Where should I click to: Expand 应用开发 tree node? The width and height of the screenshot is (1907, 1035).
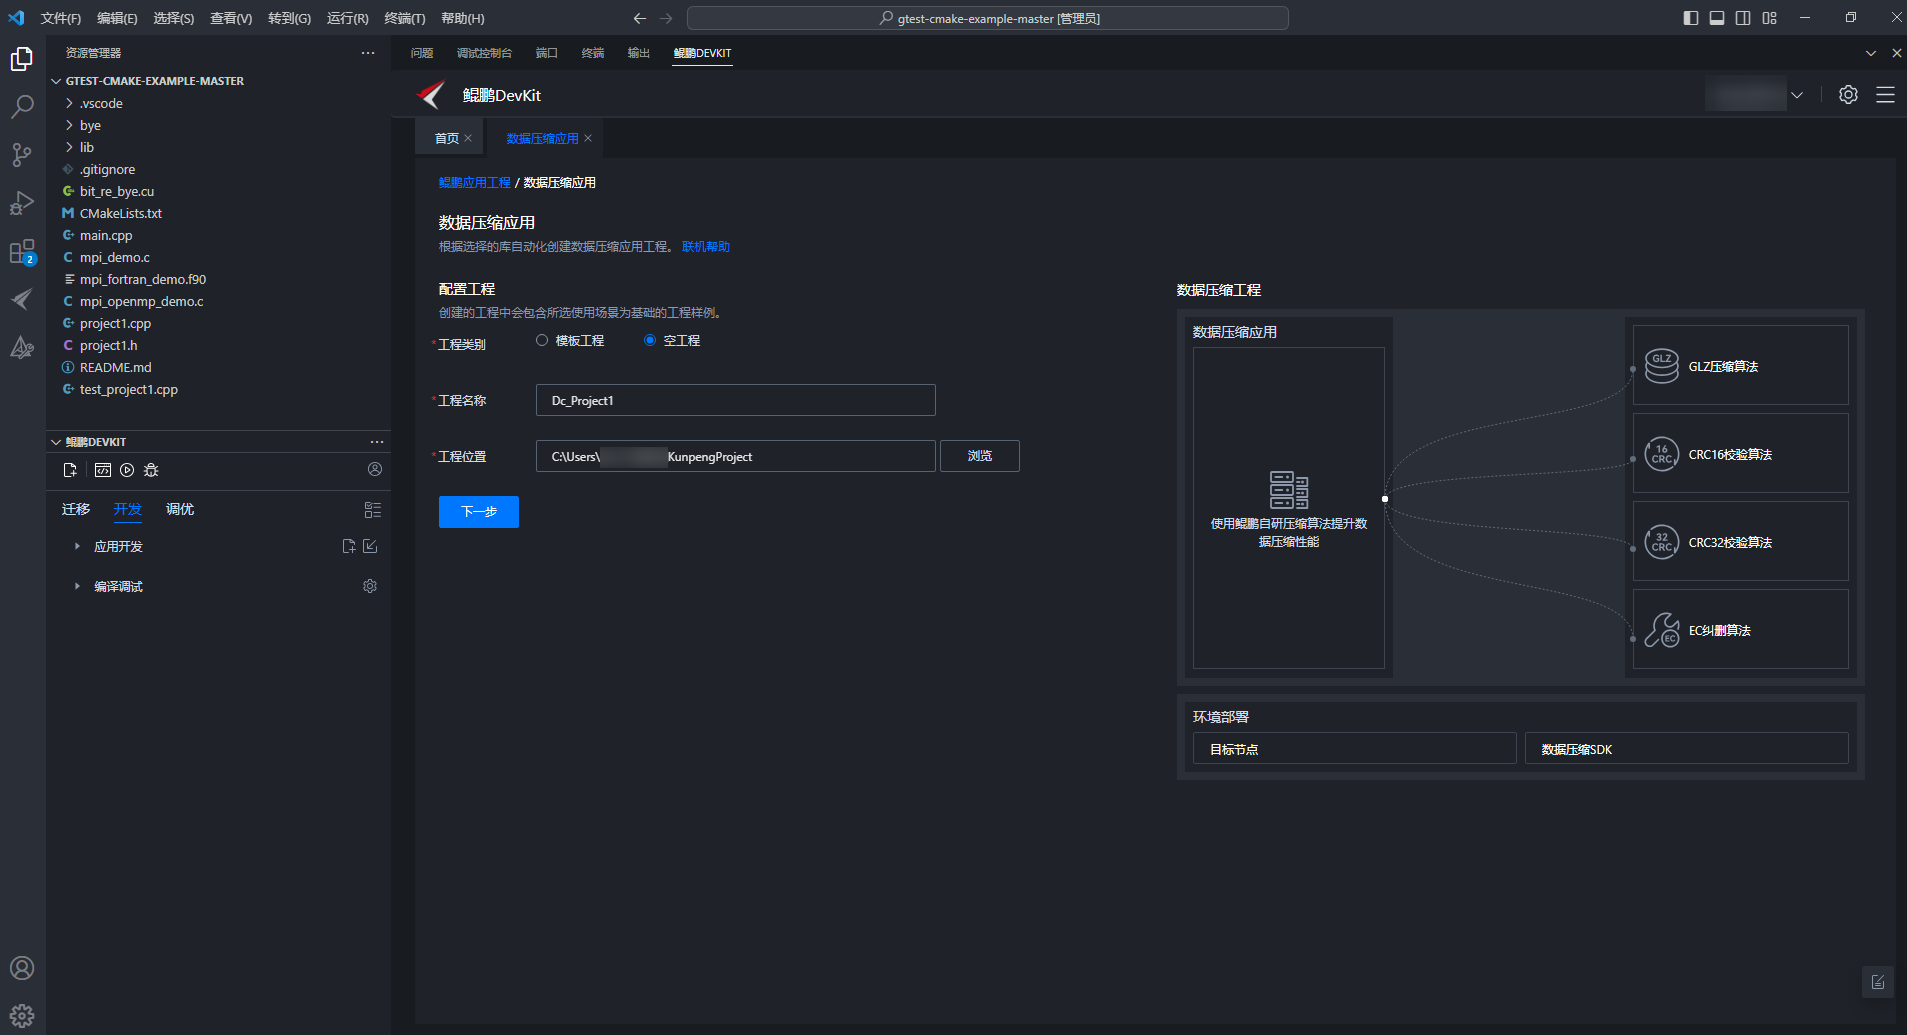click(77, 546)
